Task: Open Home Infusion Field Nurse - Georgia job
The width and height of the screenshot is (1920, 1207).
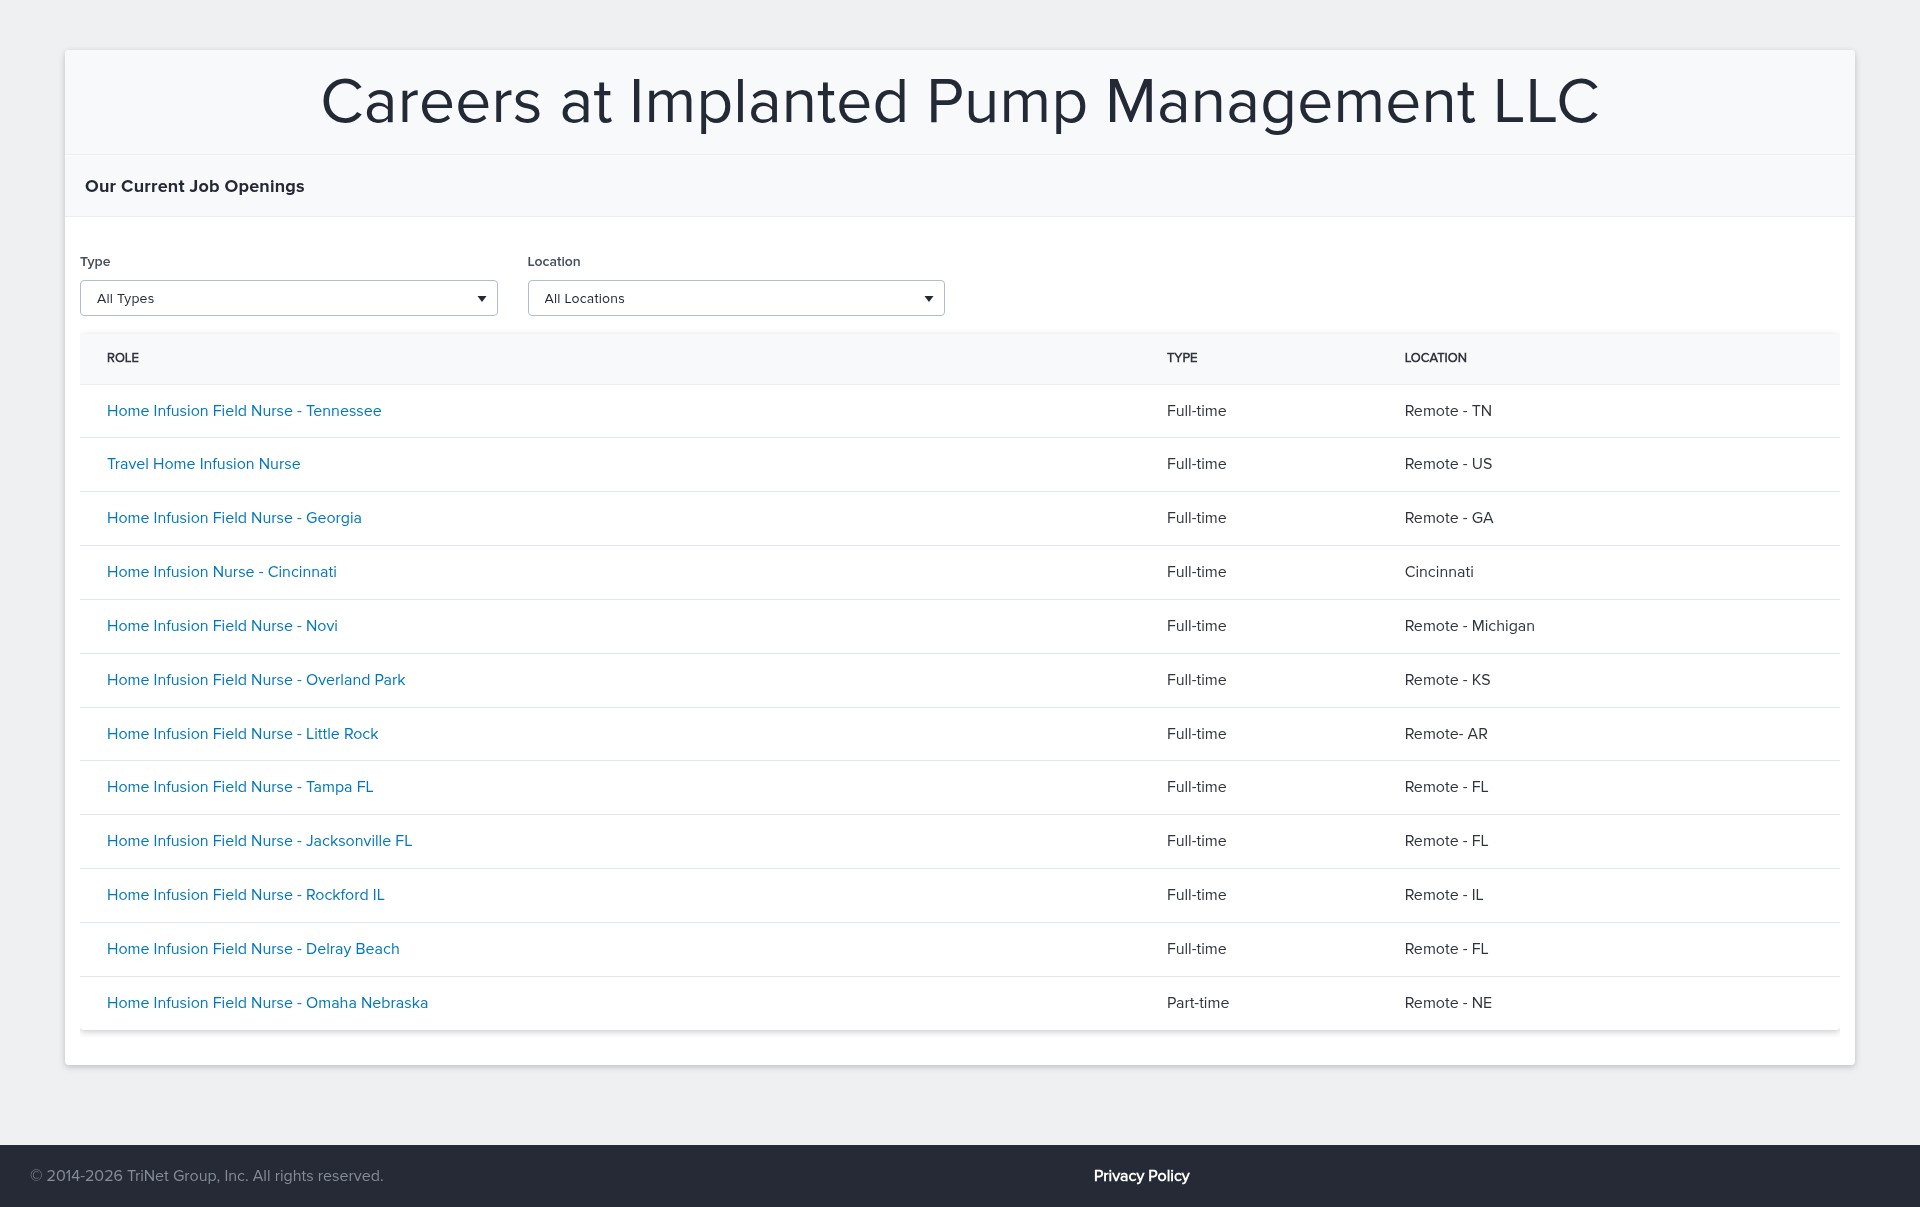Action: pyautogui.click(x=234, y=518)
